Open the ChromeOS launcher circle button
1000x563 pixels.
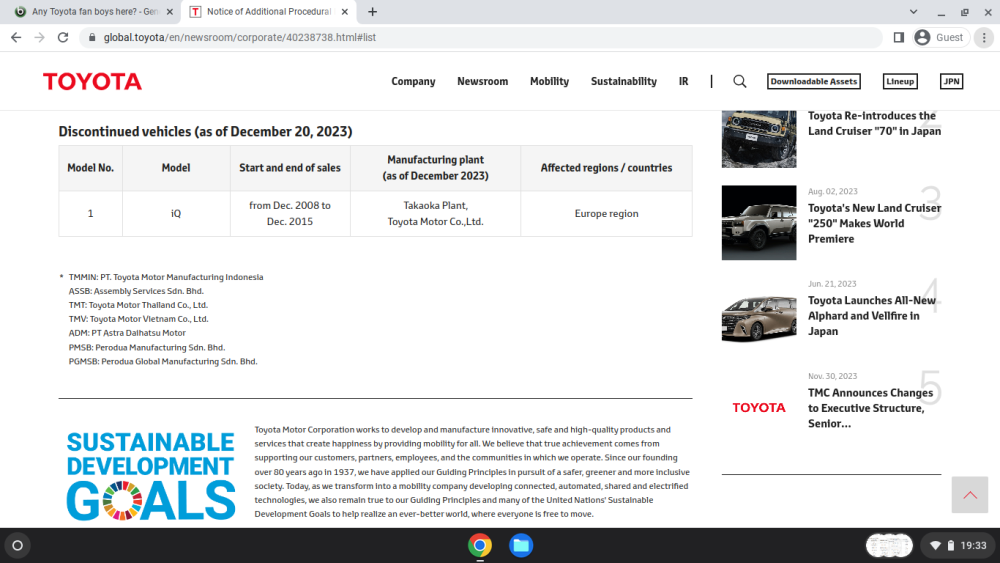point(18,546)
